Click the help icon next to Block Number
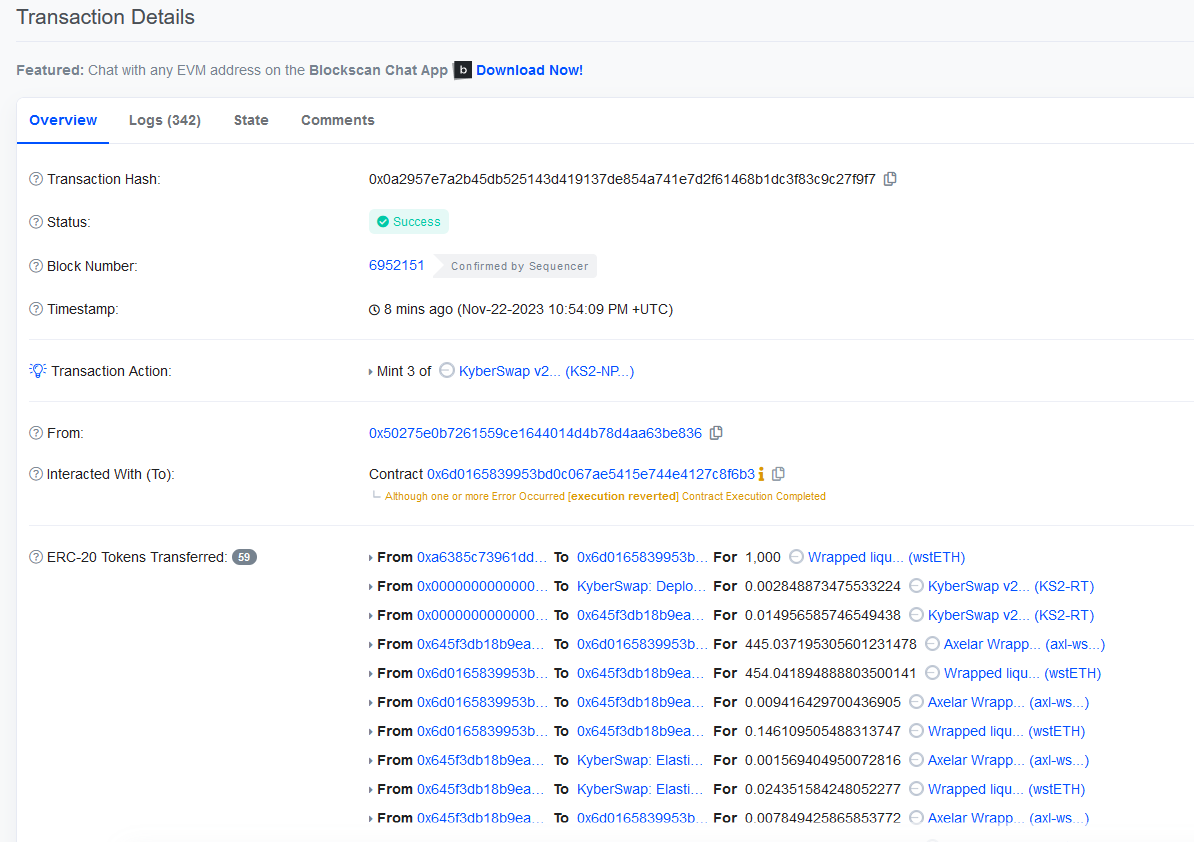This screenshot has width=1194, height=842. tap(36, 266)
